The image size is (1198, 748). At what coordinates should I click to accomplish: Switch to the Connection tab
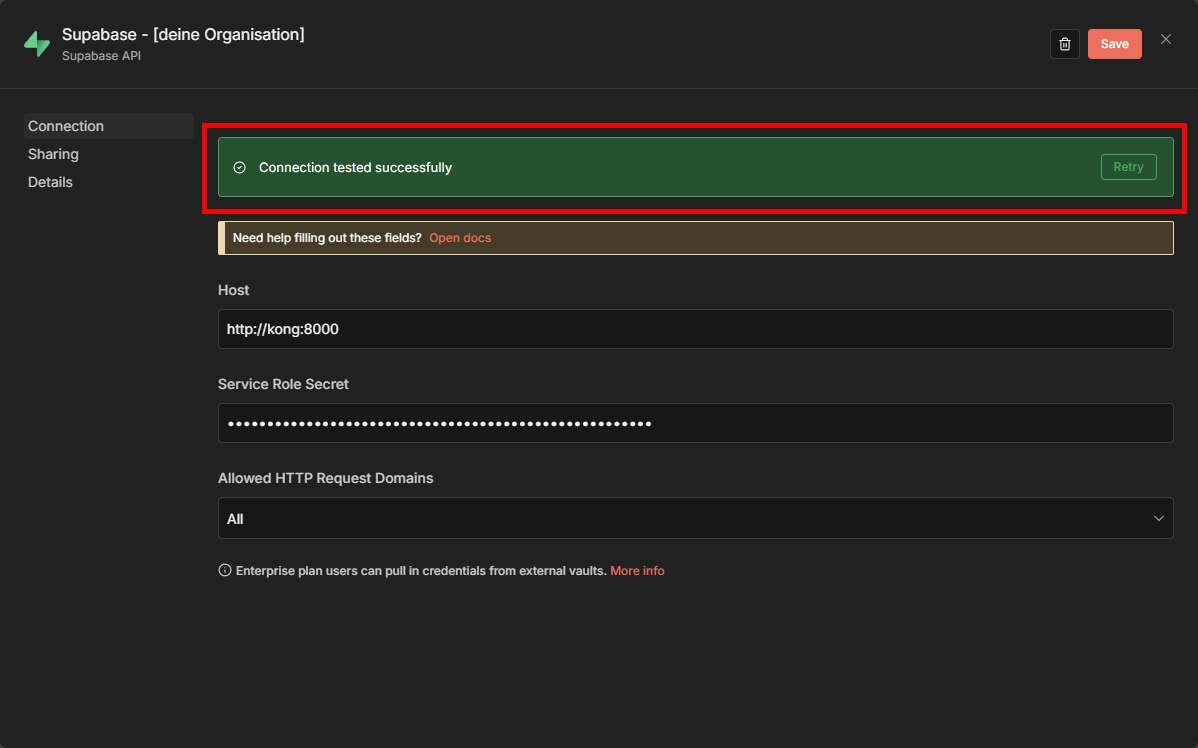[66, 126]
